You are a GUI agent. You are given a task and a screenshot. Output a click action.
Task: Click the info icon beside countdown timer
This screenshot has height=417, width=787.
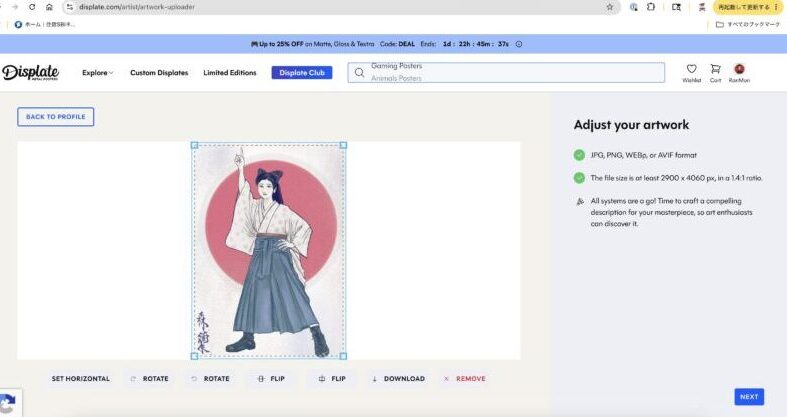519,44
